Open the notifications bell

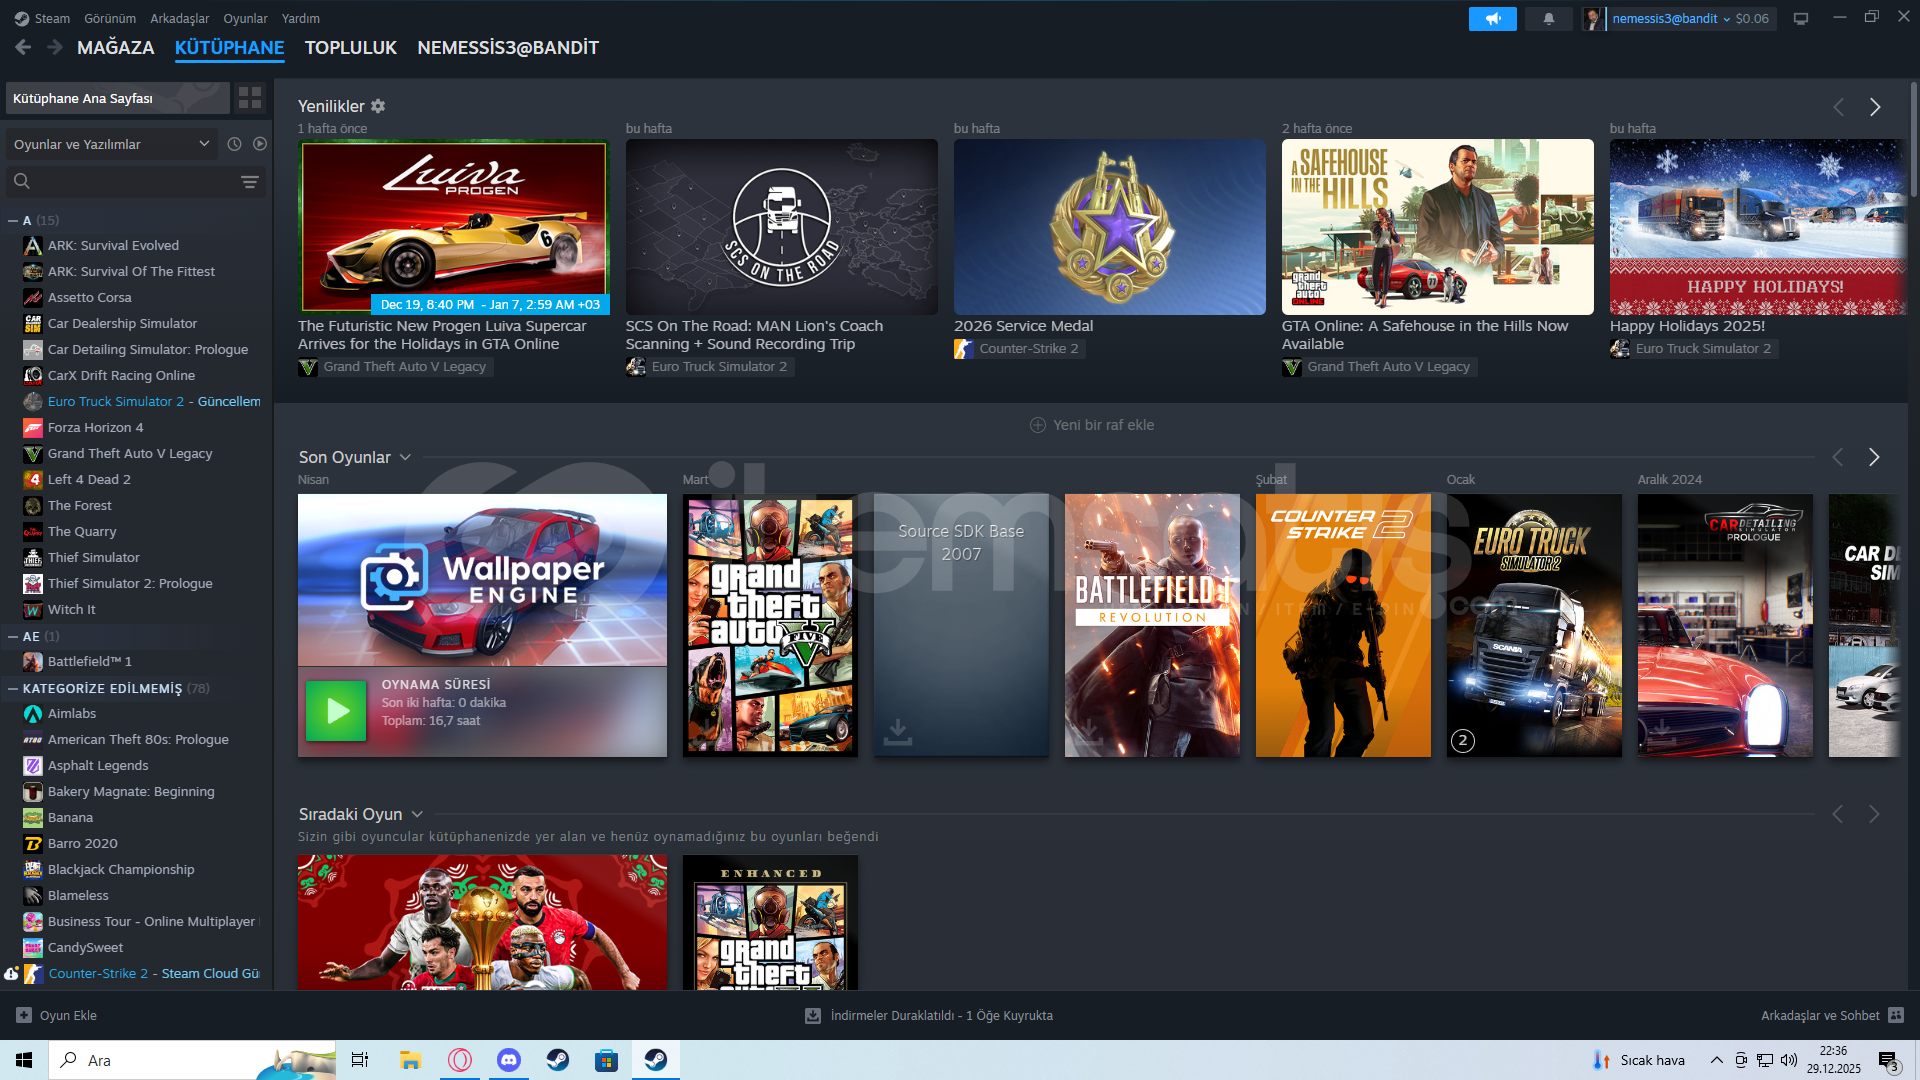1548,19
